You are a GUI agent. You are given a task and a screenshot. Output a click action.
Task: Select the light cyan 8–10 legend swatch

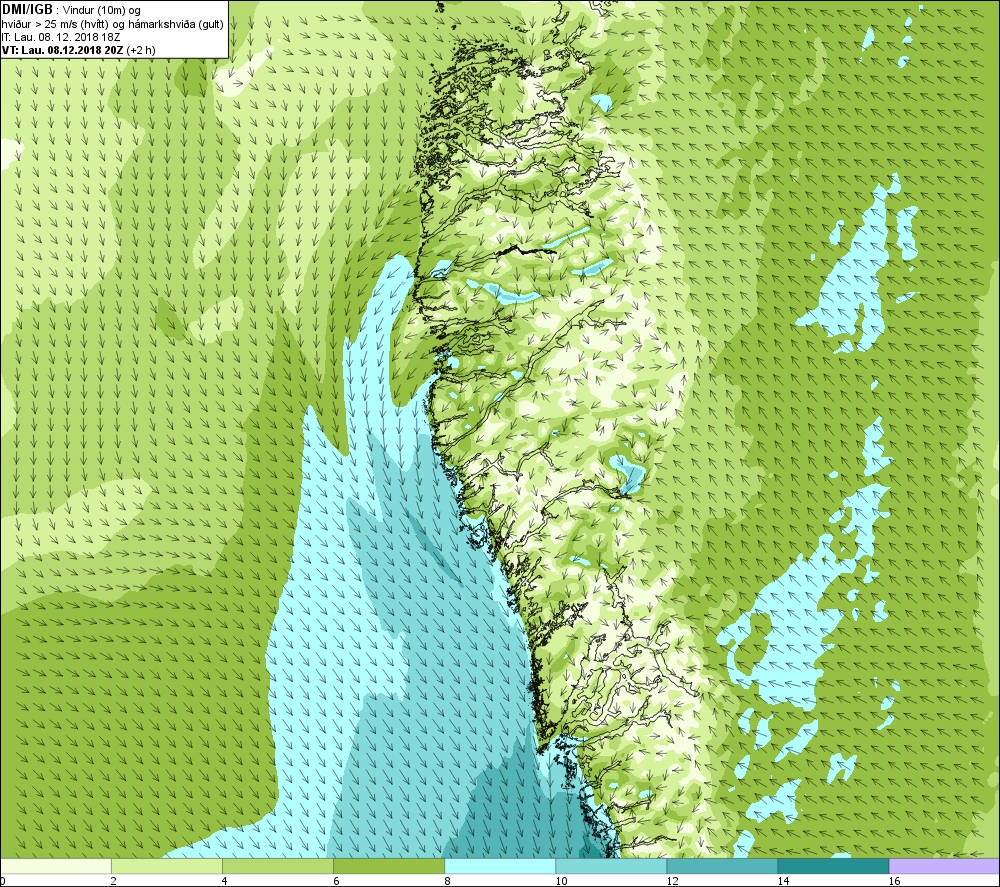click(499, 866)
